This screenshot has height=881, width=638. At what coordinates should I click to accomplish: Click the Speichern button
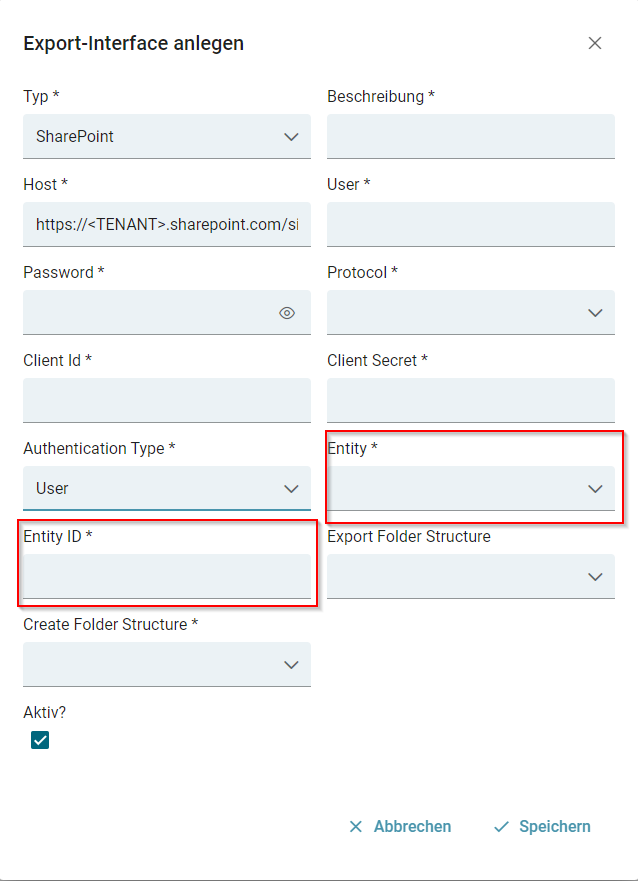pos(542,827)
